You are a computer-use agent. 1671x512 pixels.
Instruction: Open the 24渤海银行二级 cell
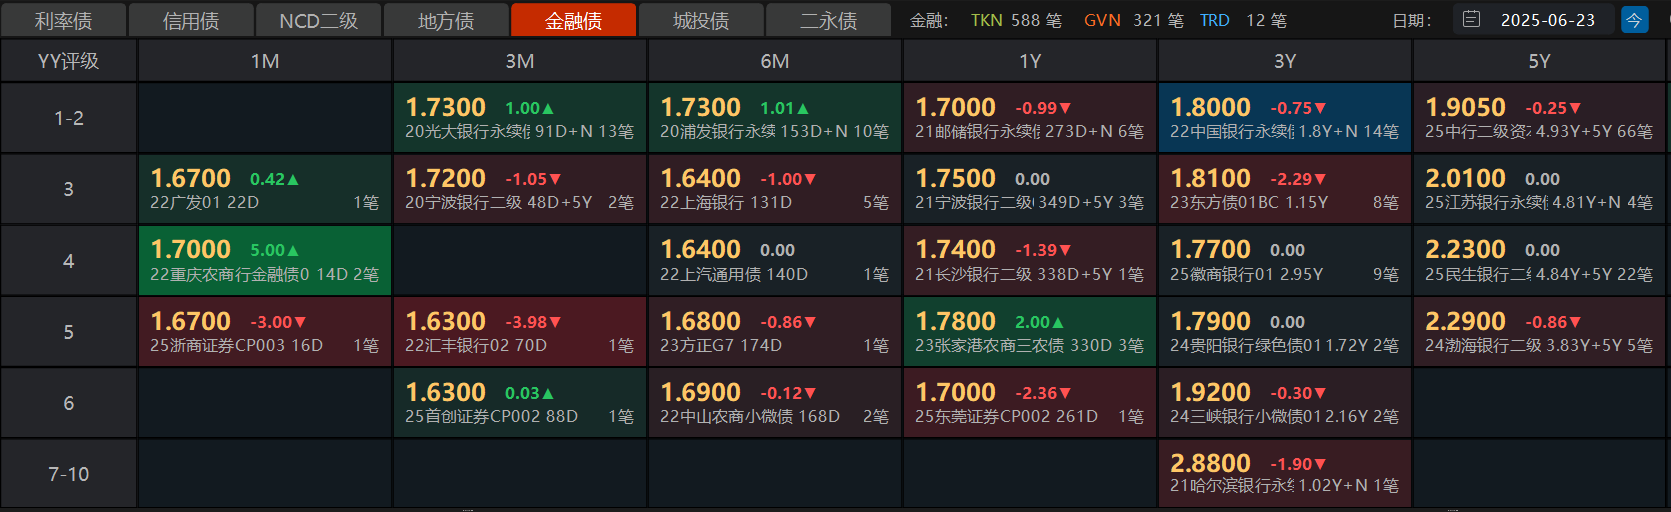1539,332
